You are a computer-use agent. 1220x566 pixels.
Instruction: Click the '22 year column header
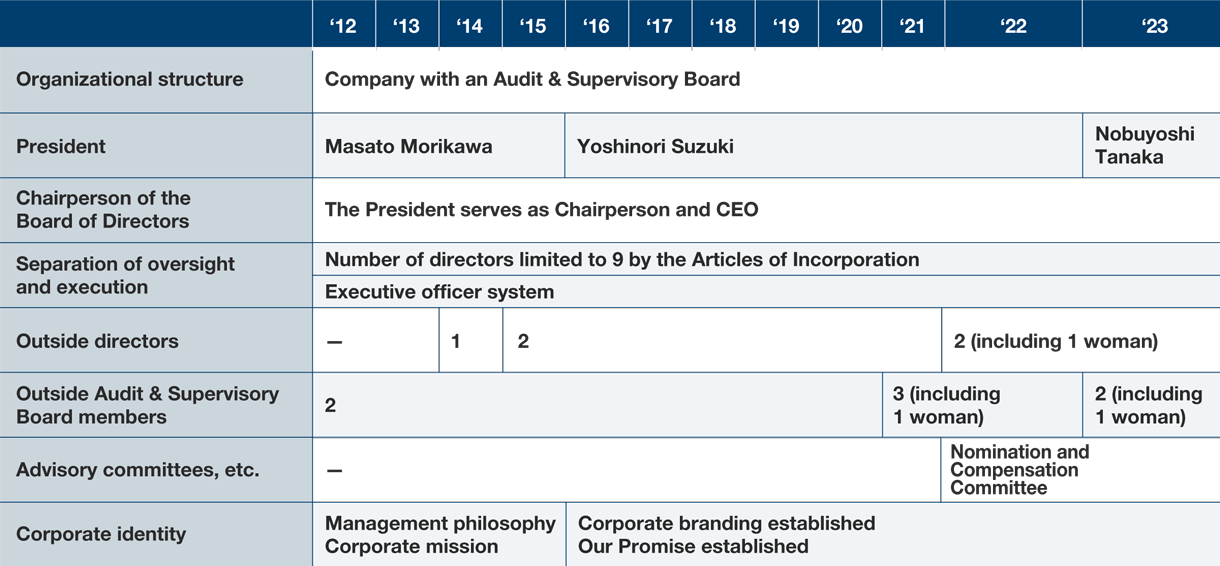pos(1013,25)
